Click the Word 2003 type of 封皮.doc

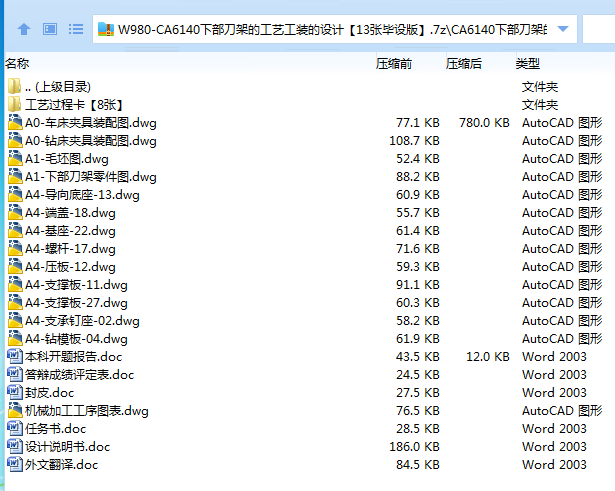[x=554, y=393]
